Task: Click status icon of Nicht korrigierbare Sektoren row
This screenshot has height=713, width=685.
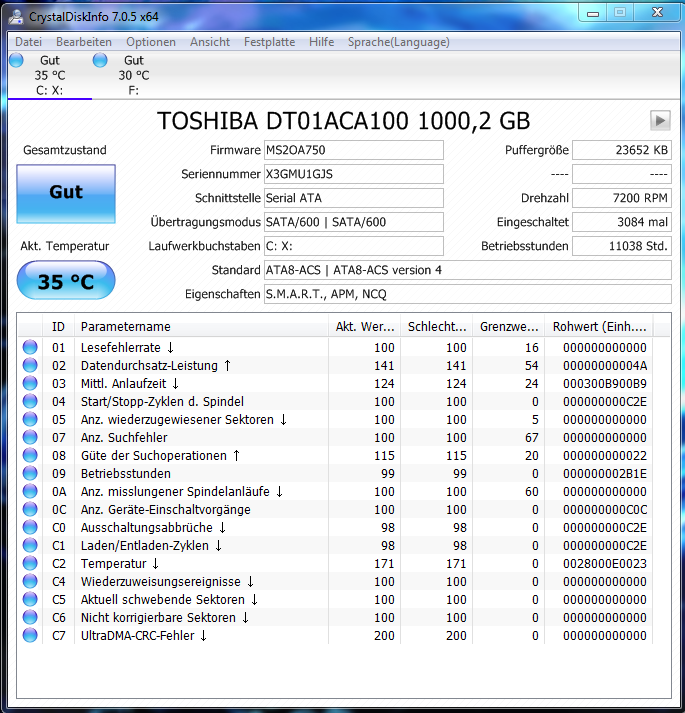Action: [30, 618]
